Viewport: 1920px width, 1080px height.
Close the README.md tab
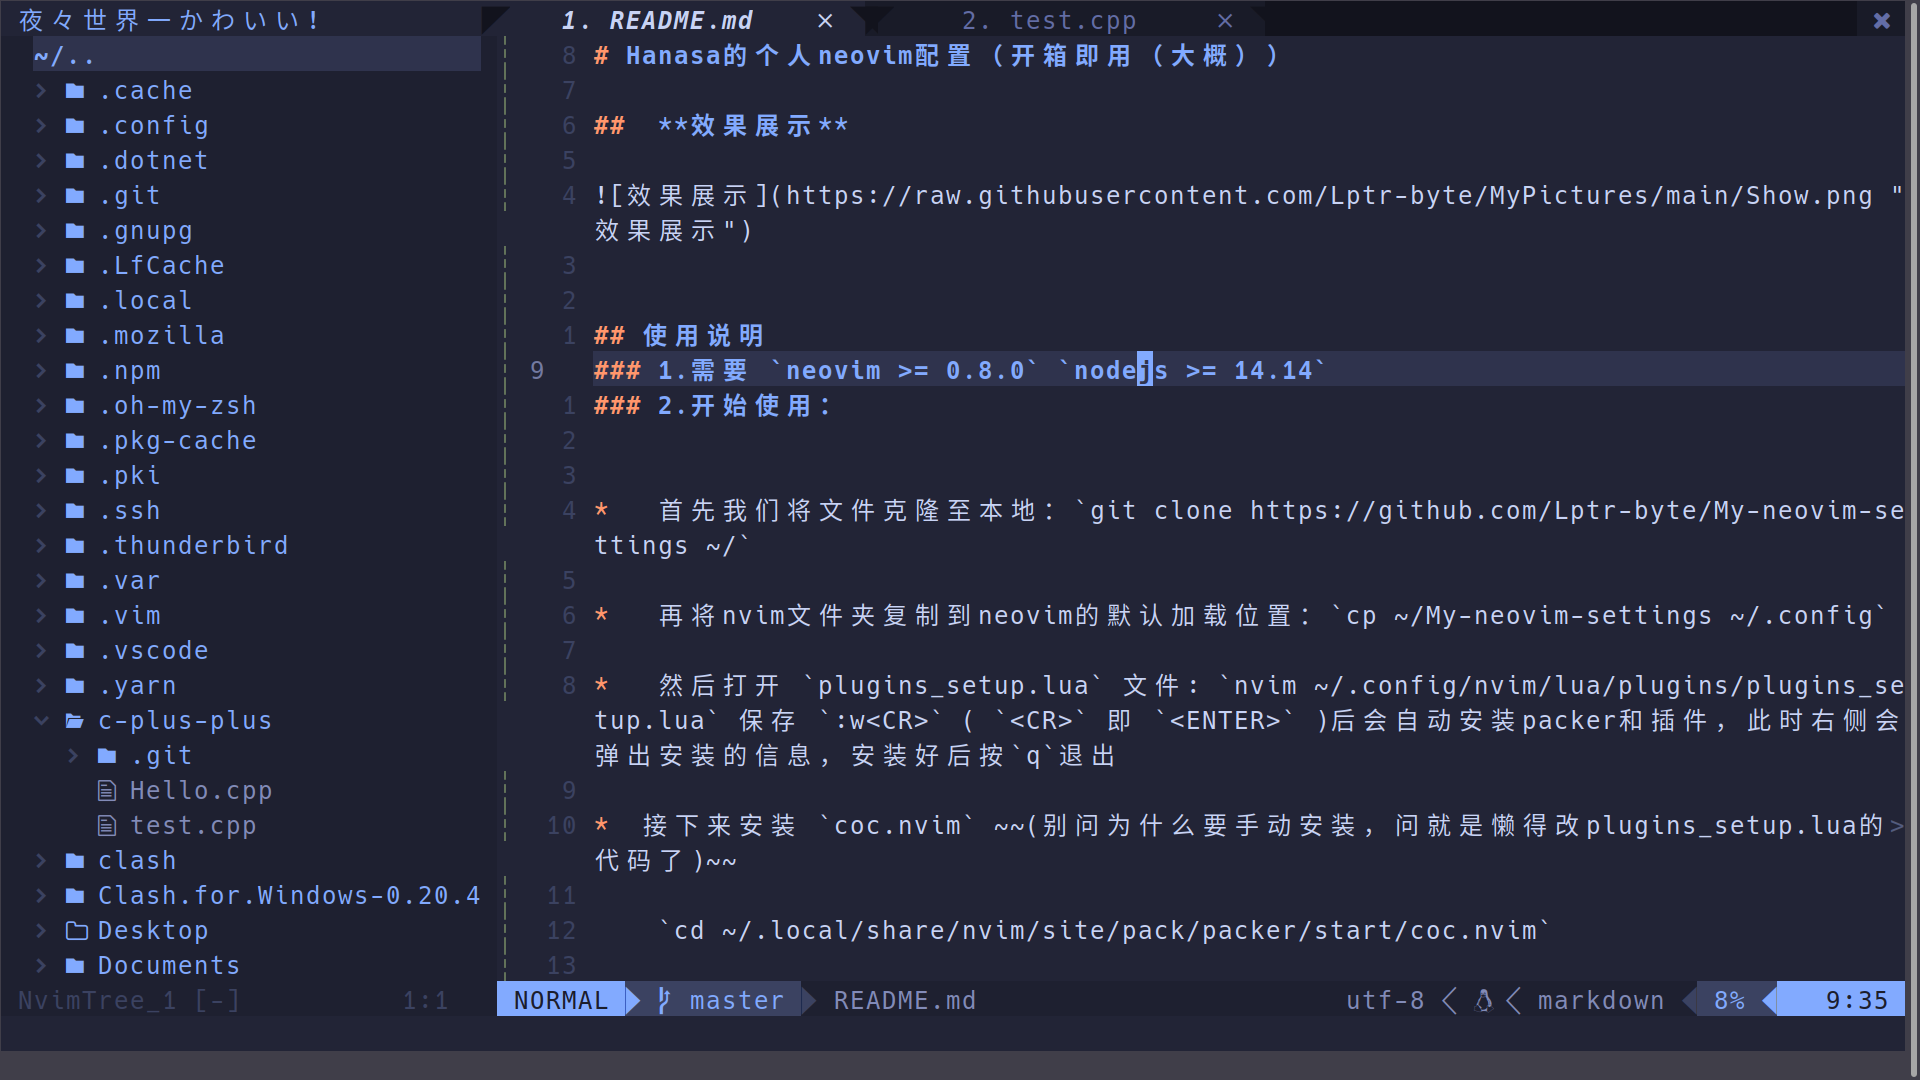[x=825, y=21]
